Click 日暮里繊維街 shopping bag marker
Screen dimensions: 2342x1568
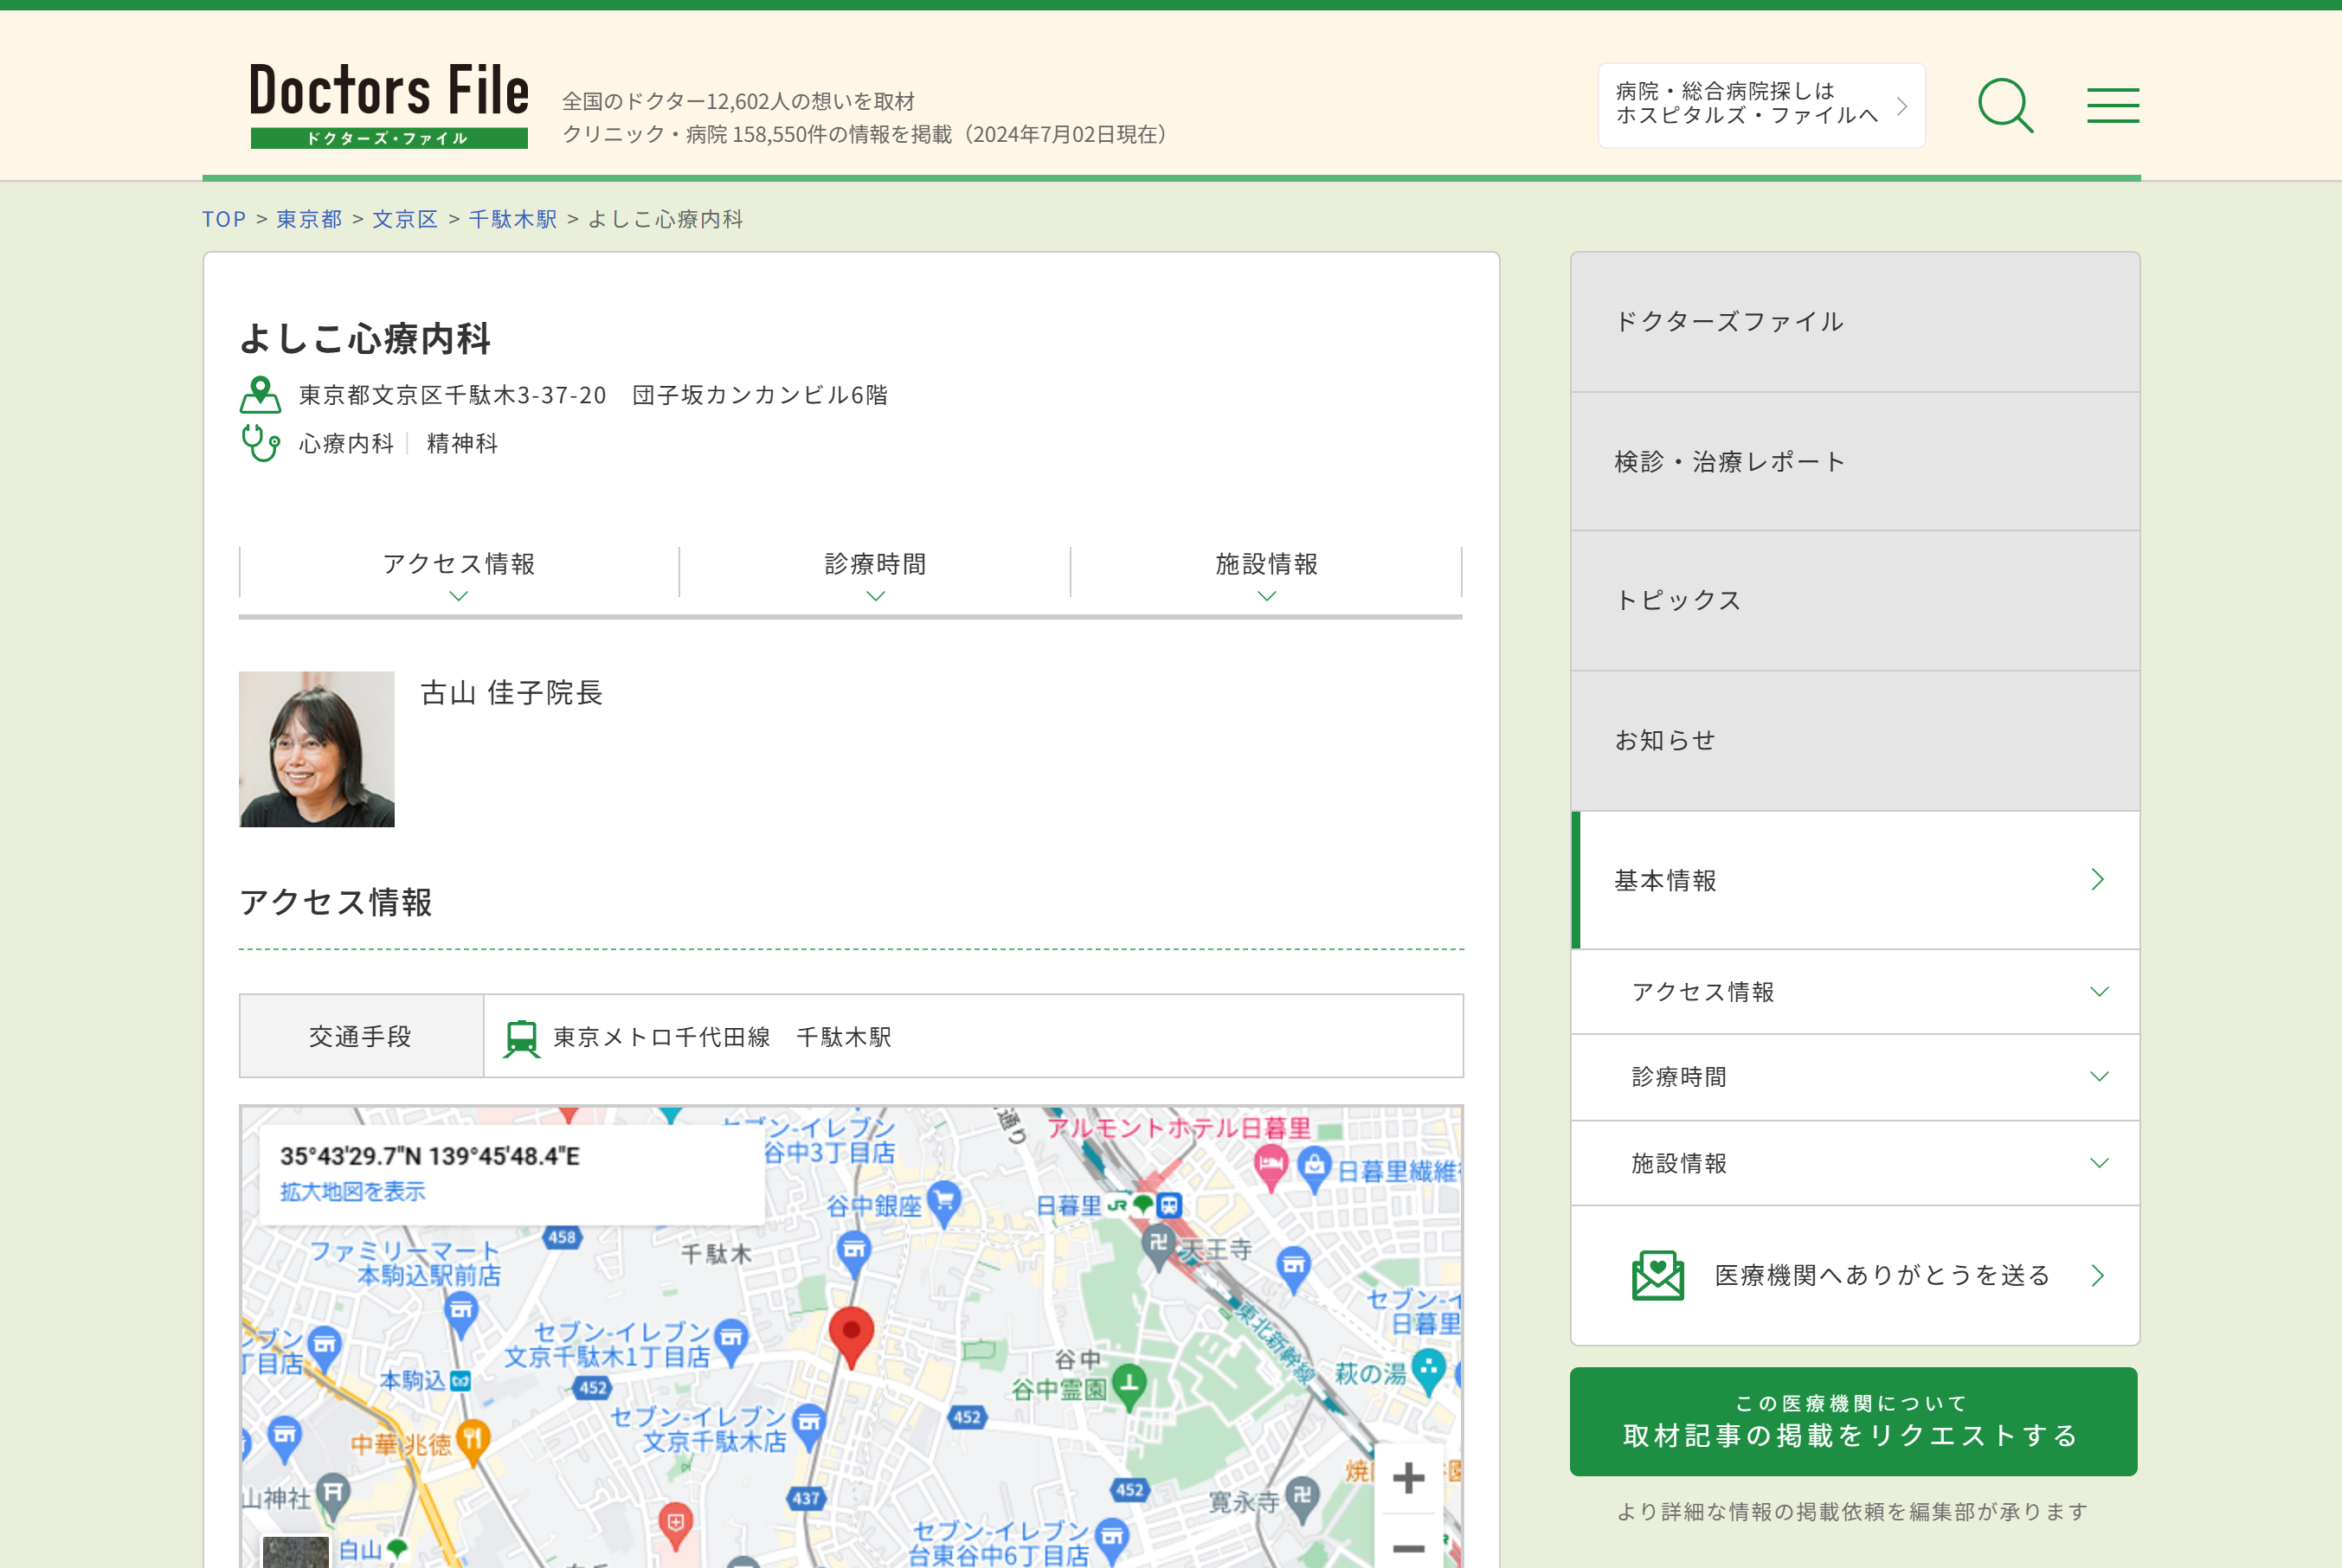(x=1313, y=1169)
